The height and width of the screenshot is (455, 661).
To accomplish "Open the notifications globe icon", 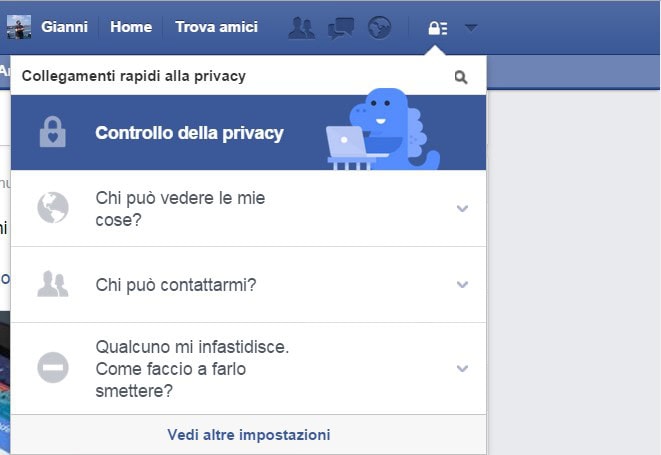I will click(379, 28).
